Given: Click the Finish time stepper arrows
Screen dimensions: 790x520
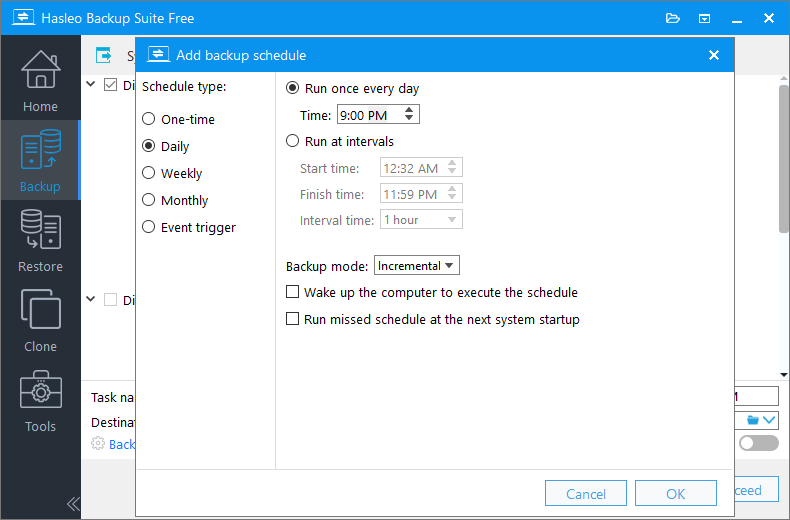Looking at the screenshot, I should click(452, 193).
